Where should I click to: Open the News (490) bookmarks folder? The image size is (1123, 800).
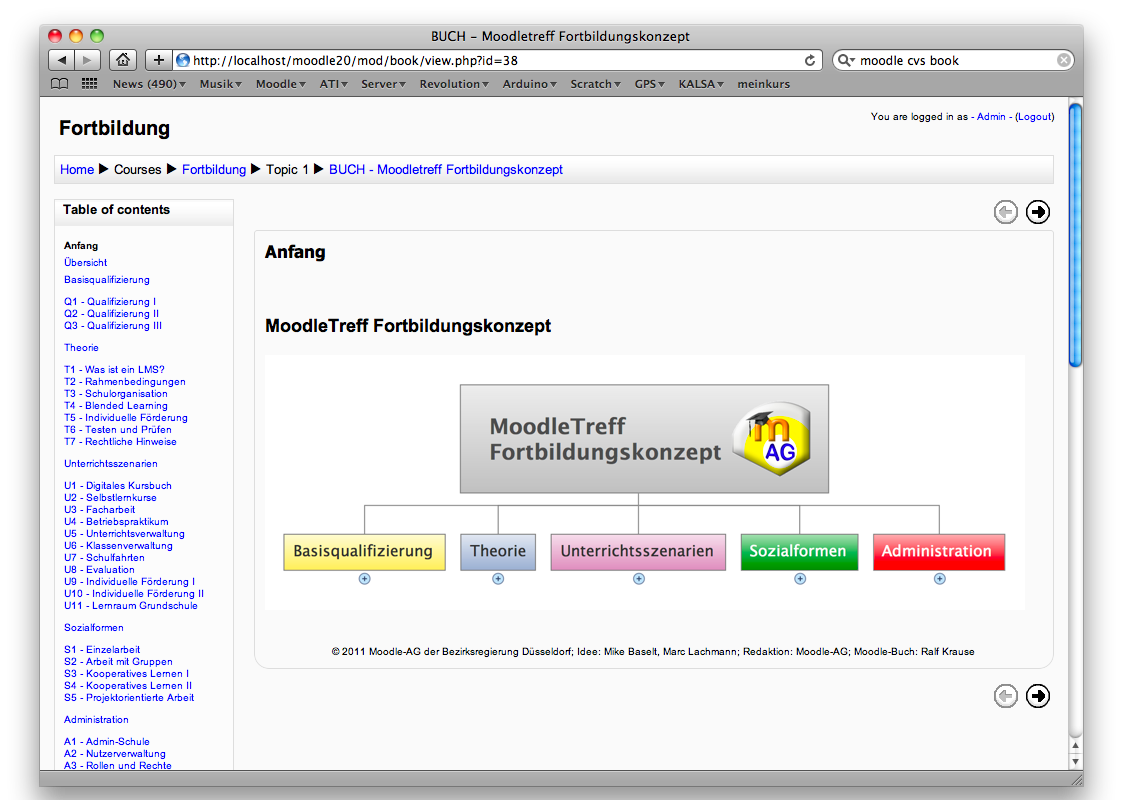click(149, 84)
